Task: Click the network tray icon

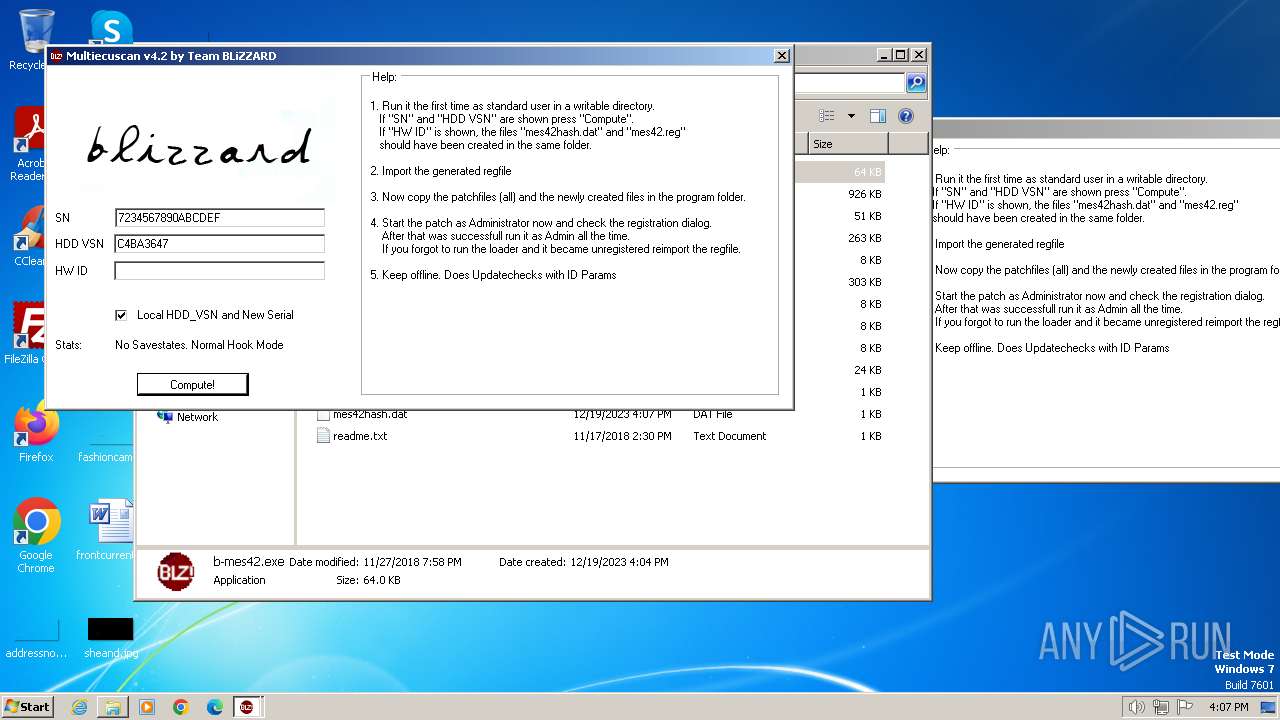Action: point(1160,707)
